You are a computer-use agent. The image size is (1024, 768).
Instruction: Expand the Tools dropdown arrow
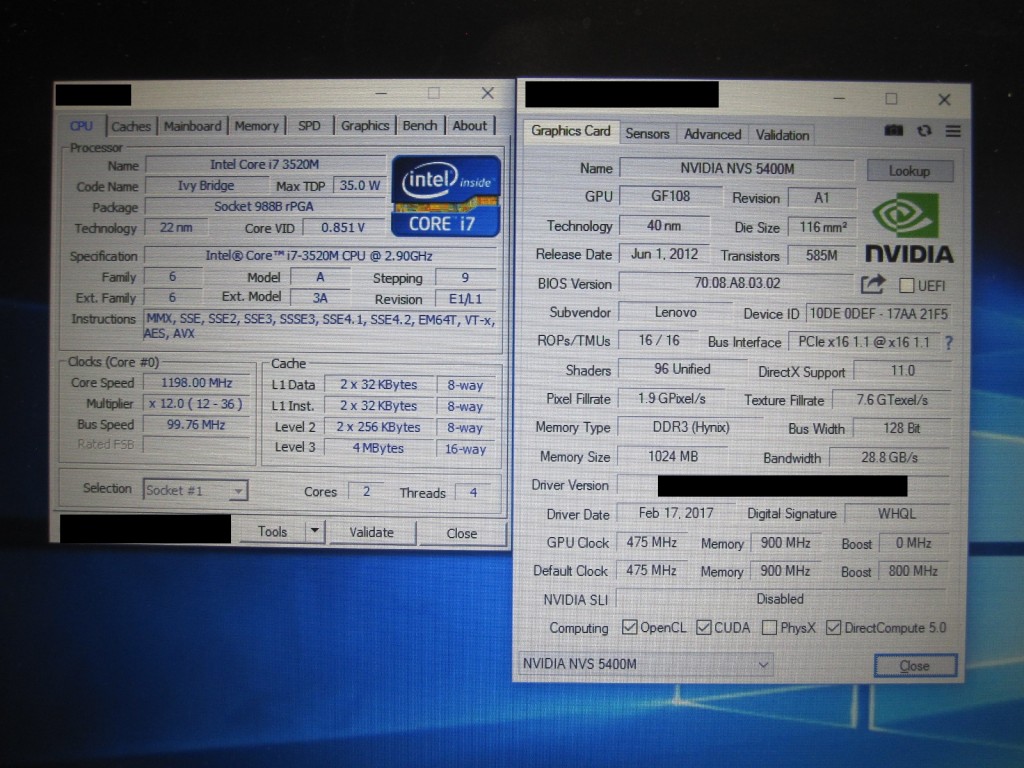[x=315, y=531]
